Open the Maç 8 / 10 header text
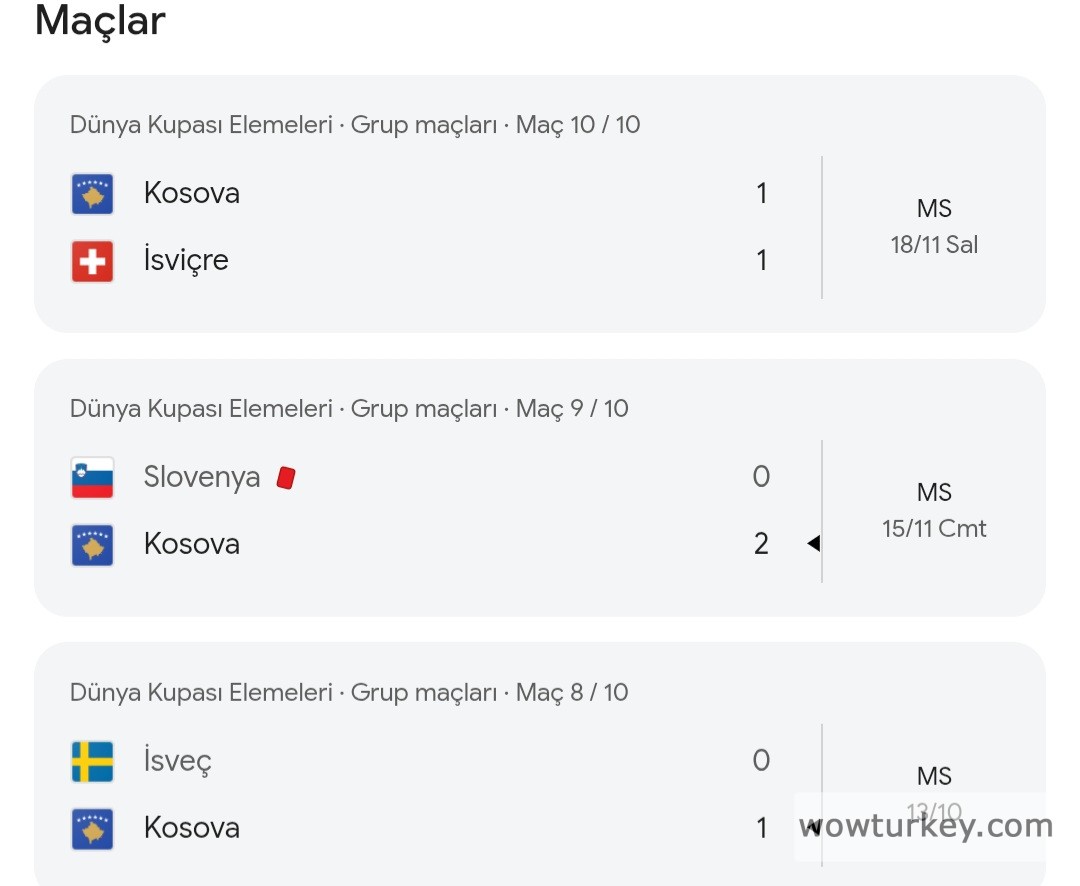Image resolution: width=1080 pixels, height=886 pixels. [349, 693]
